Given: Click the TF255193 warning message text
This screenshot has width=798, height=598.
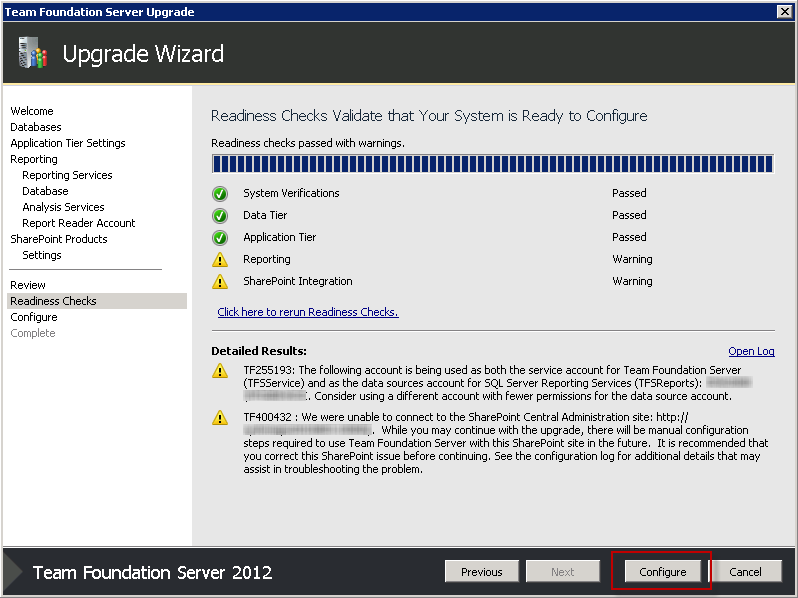Looking at the screenshot, I should point(498,383).
